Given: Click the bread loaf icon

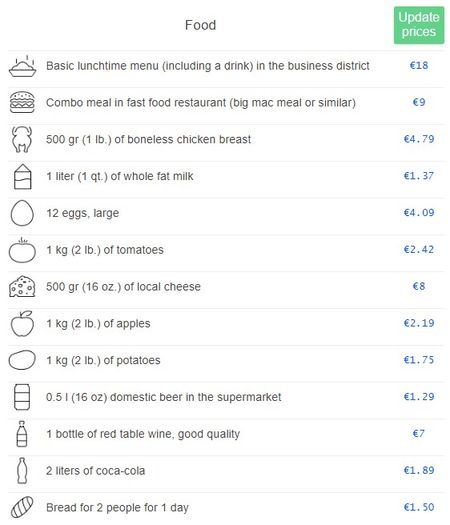Looking at the screenshot, I should (x=22, y=507).
